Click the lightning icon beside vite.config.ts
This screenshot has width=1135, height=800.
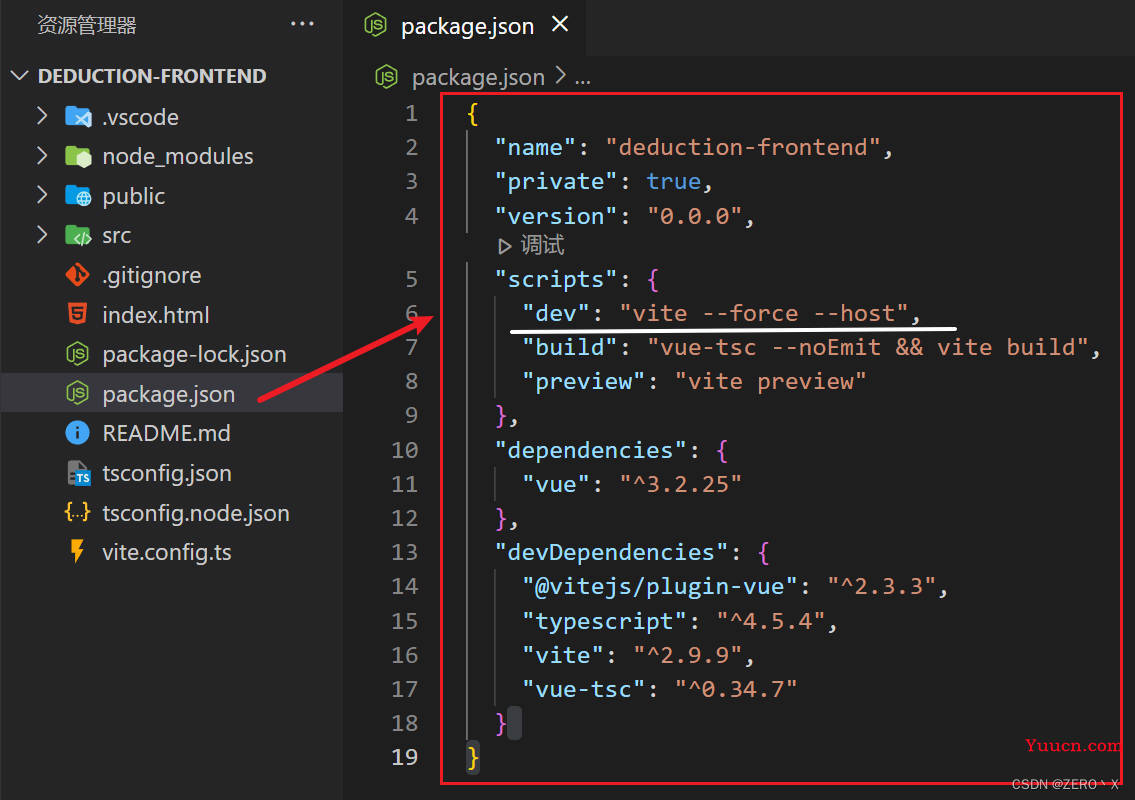[77, 551]
